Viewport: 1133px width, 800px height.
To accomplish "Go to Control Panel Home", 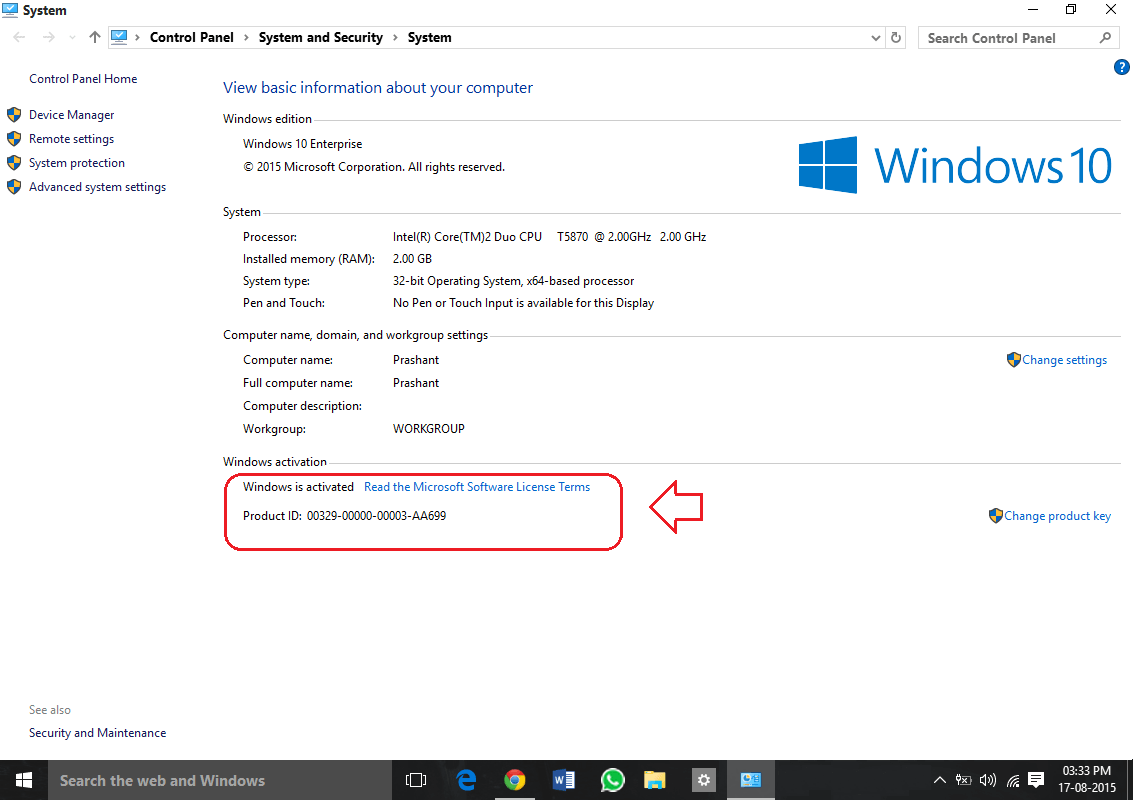I will [x=82, y=79].
